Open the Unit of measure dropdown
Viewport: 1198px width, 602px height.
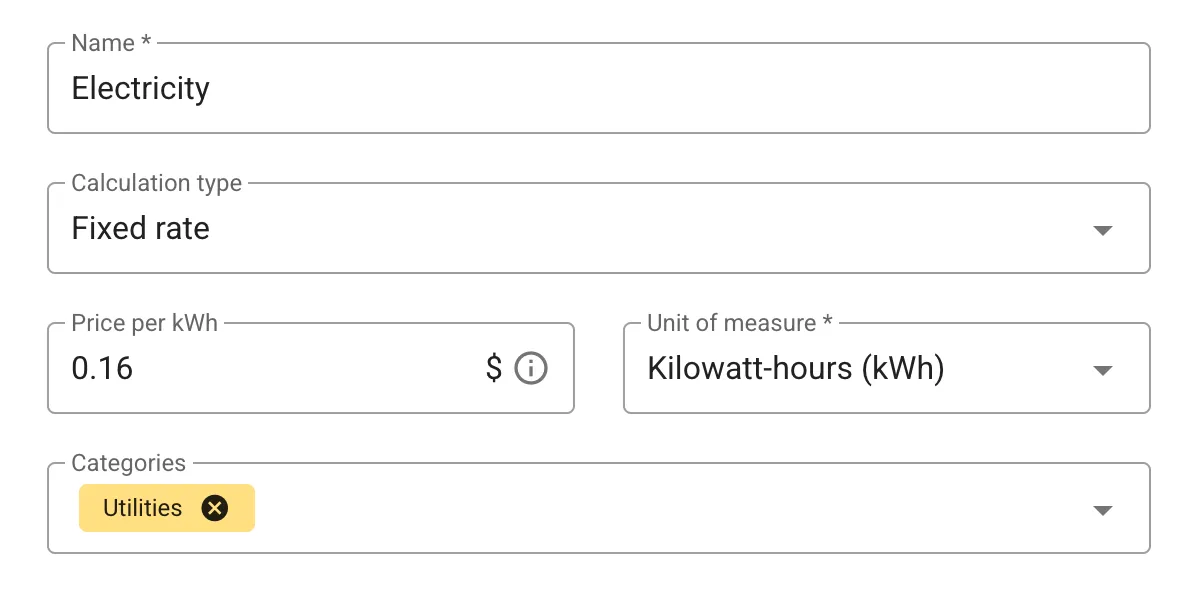(885, 369)
